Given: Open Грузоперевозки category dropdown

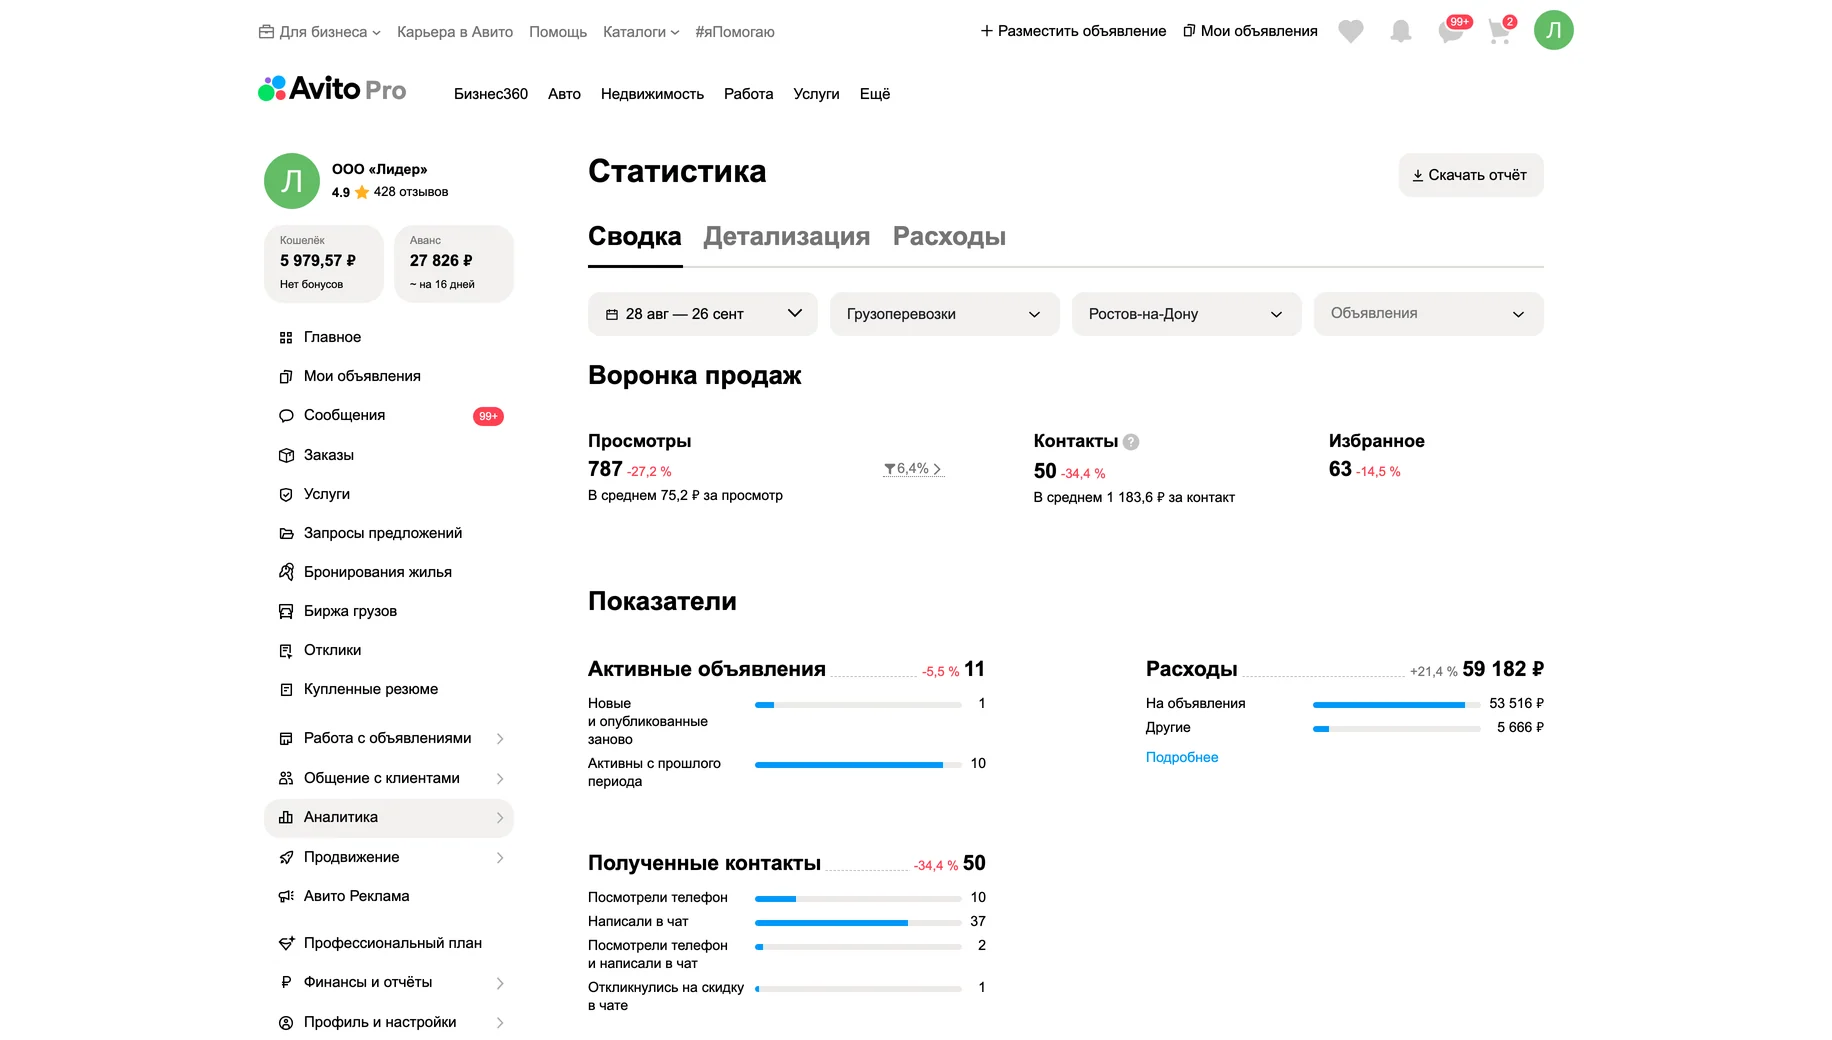Looking at the screenshot, I should [945, 314].
